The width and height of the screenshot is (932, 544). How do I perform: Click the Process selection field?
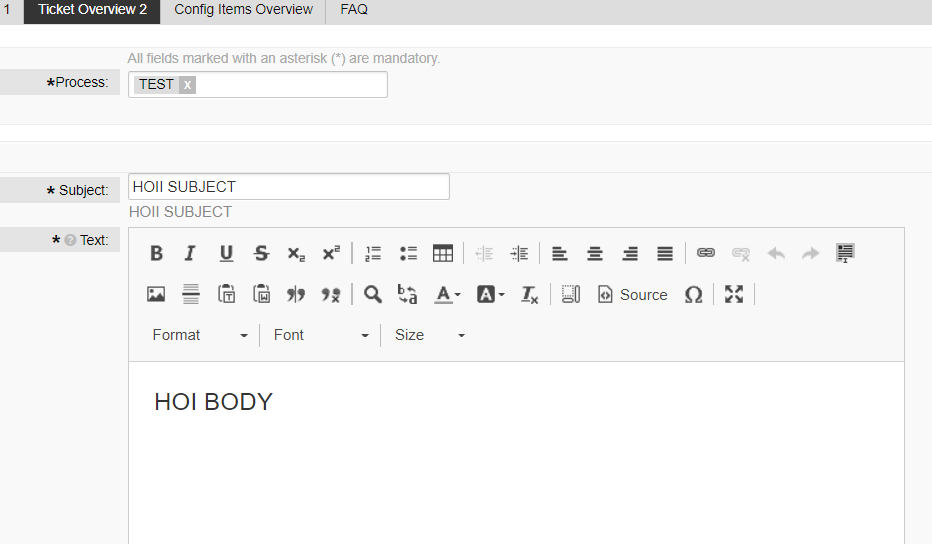[x=258, y=84]
